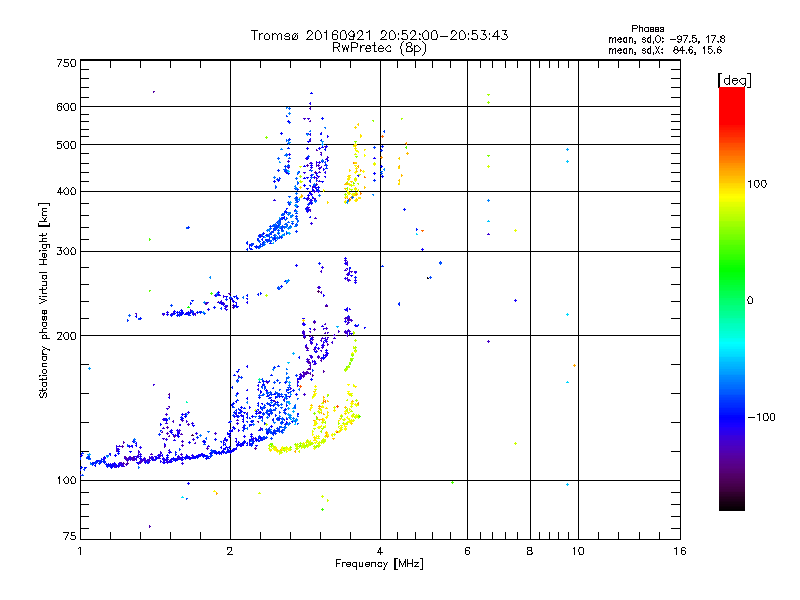800x600 pixels.
Task: Click the '400' y-axis tick label
Action: coord(66,192)
